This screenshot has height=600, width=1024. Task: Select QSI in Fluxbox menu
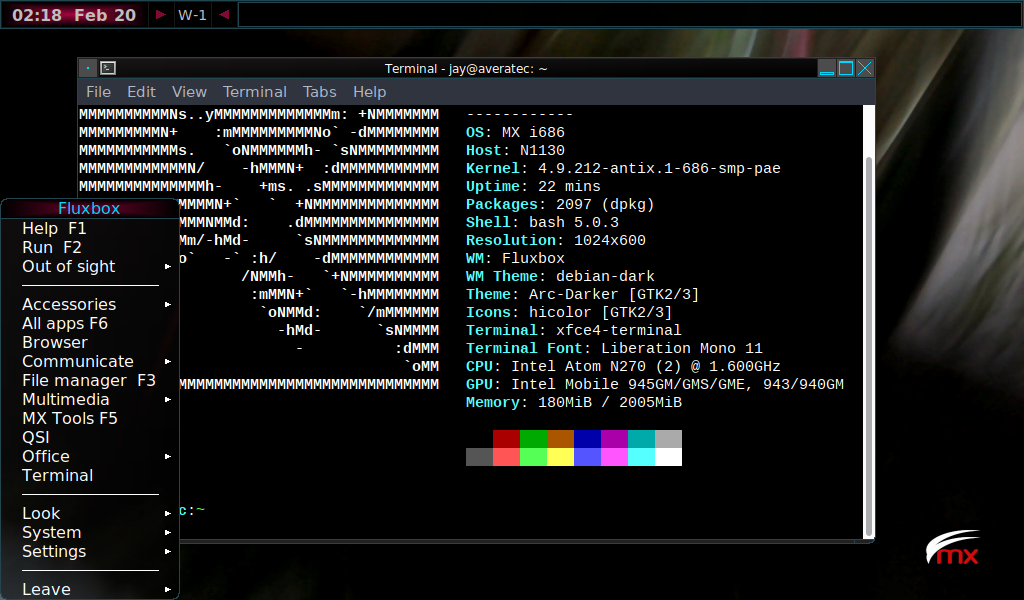click(x=90, y=437)
